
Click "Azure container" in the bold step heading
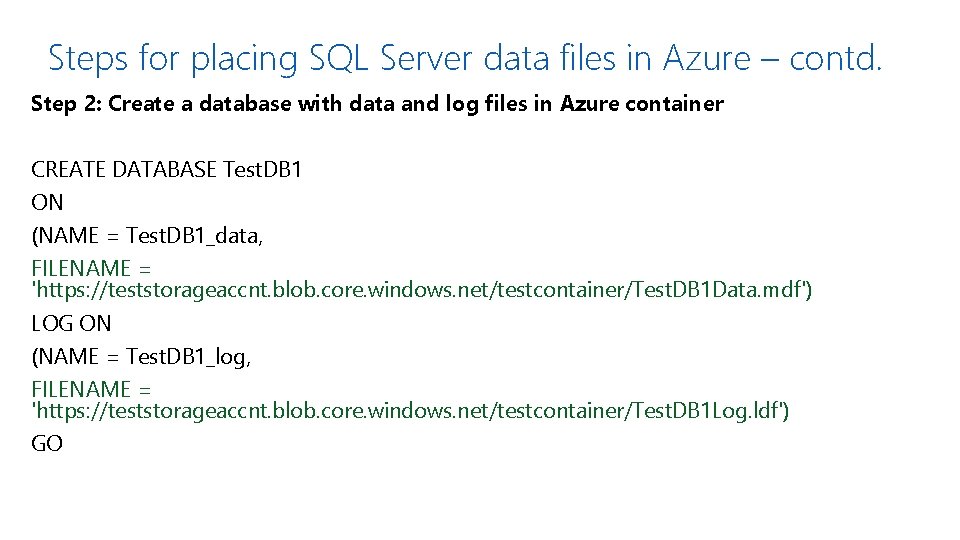[642, 104]
